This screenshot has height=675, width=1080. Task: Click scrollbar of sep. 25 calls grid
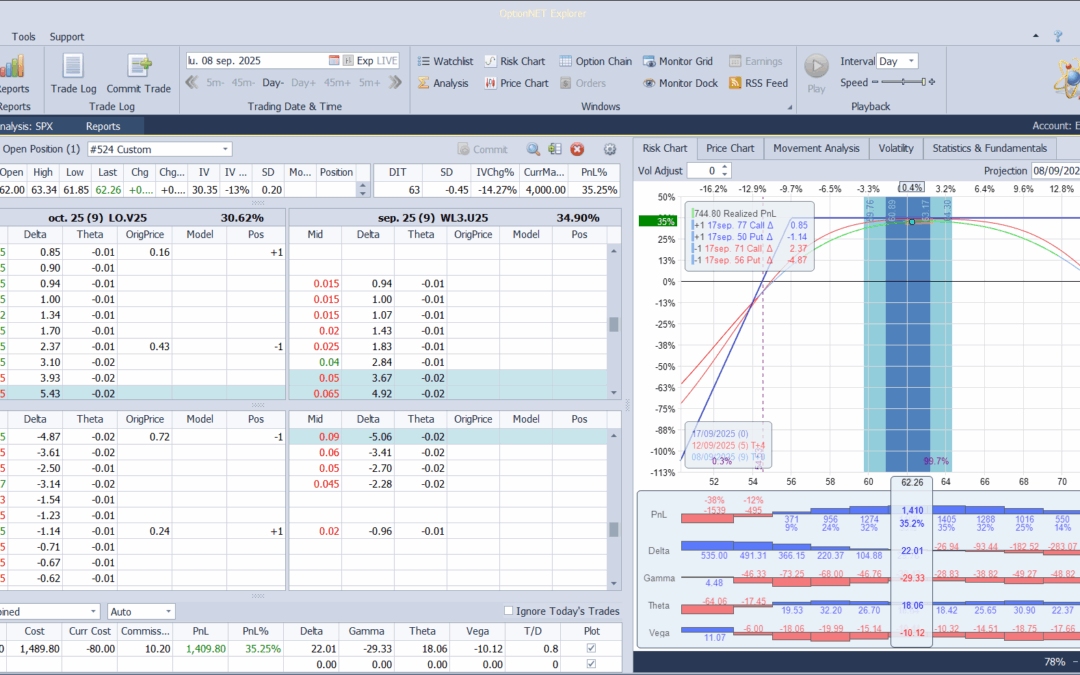(614, 322)
